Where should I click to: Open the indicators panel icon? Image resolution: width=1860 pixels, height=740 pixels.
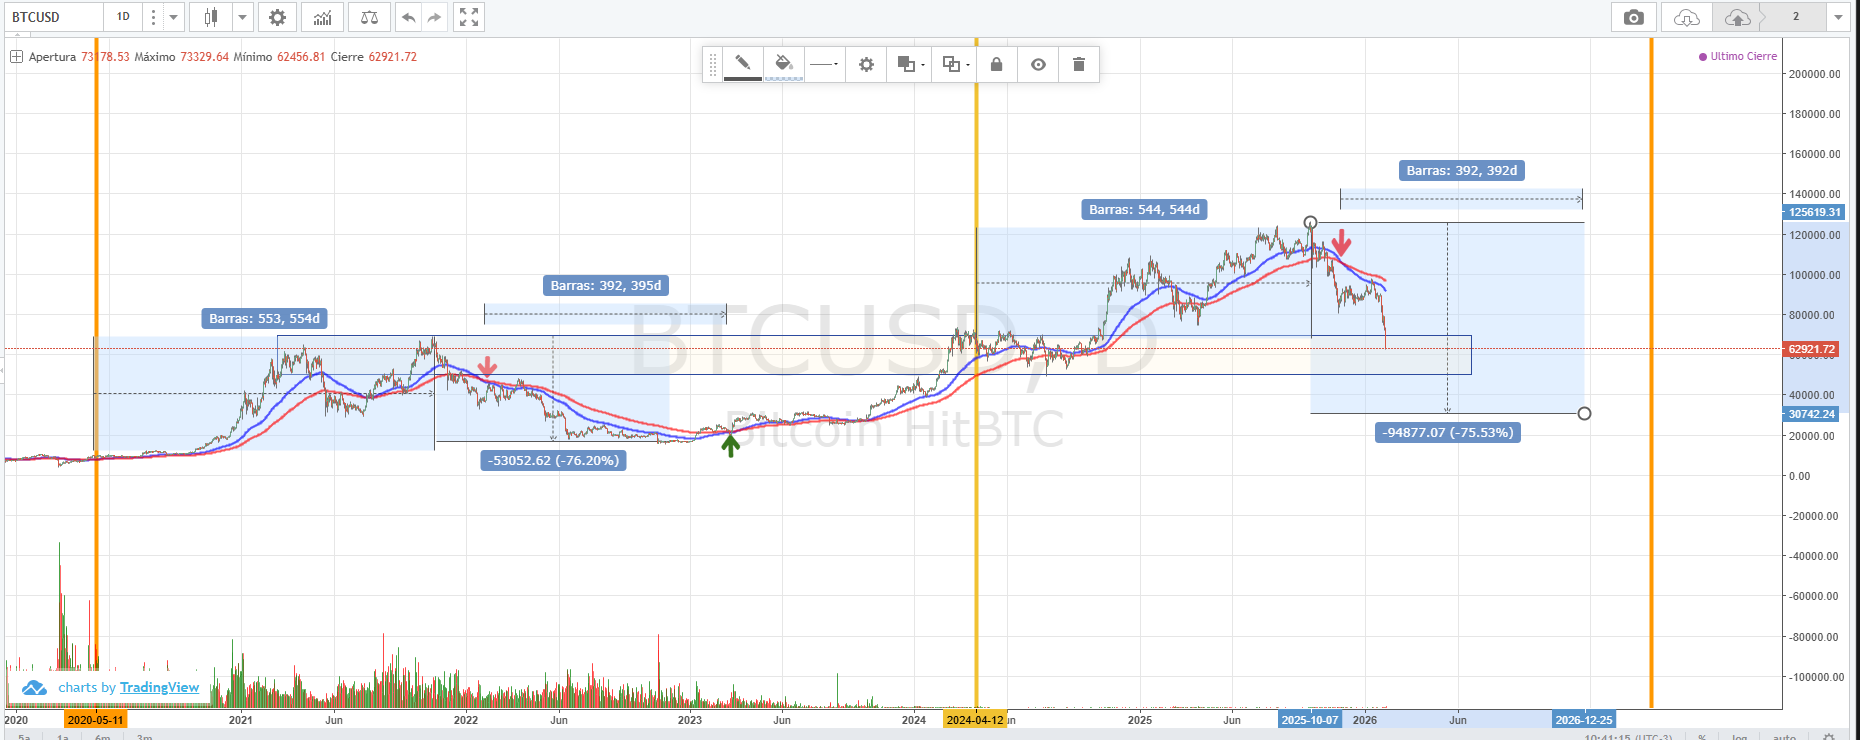pos(322,17)
